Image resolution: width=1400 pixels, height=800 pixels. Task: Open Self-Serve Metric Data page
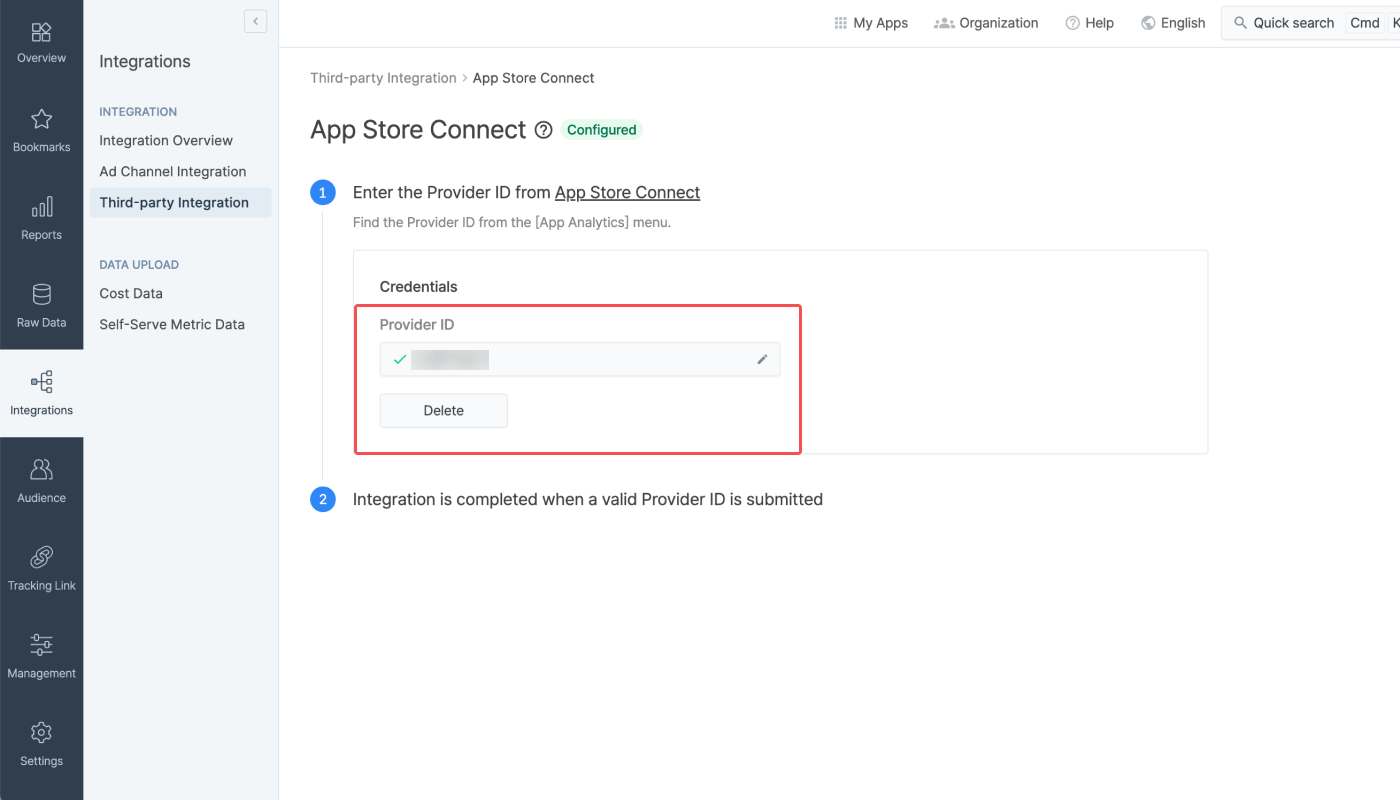172,325
